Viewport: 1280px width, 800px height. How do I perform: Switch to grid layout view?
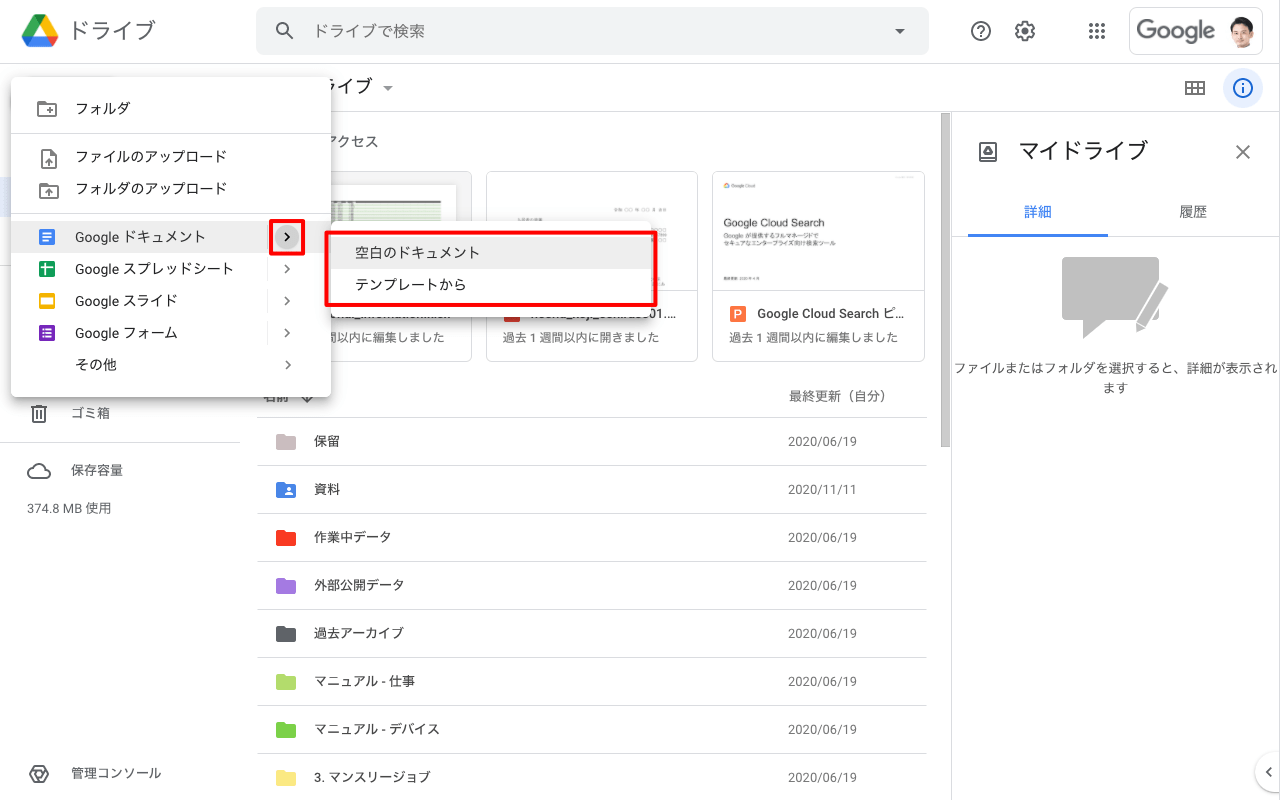pos(1195,88)
